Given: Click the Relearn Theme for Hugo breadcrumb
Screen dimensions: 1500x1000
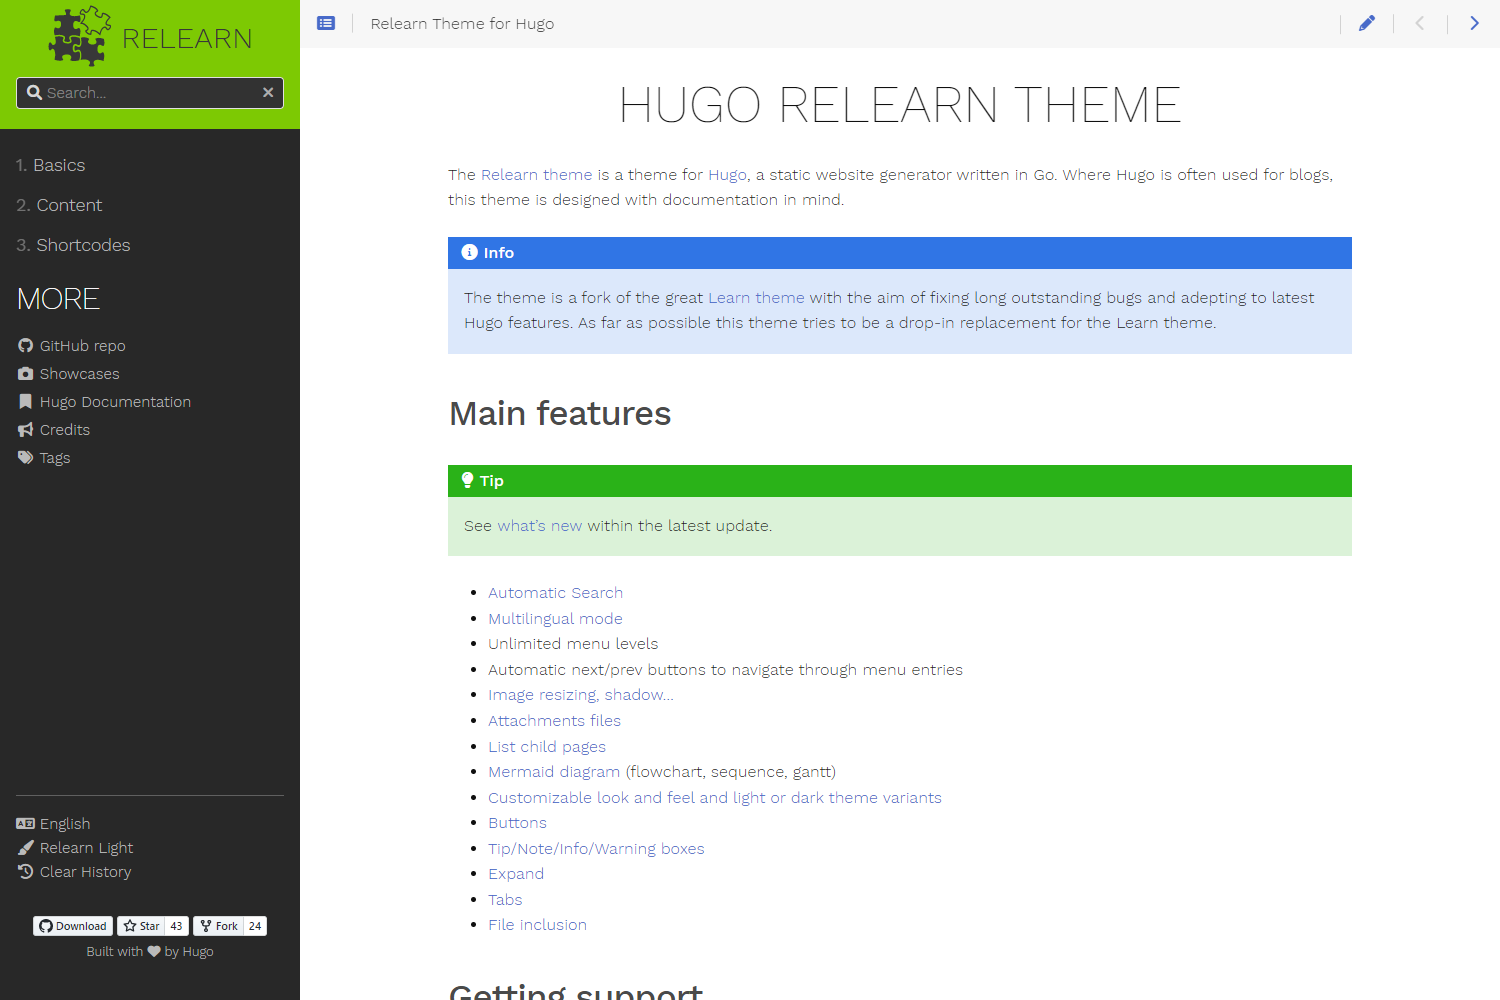Looking at the screenshot, I should point(462,23).
